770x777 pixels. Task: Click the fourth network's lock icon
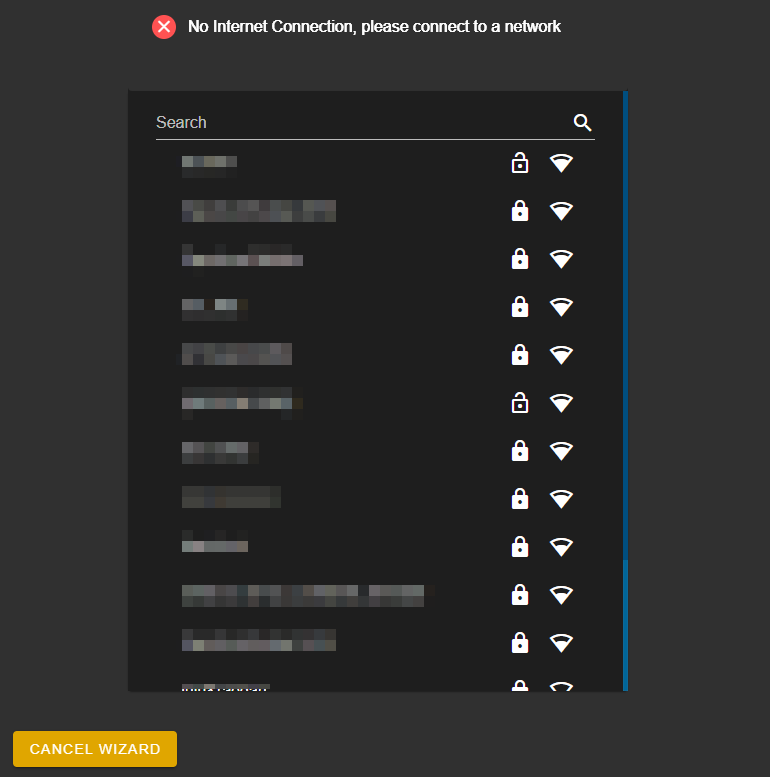[x=520, y=307]
